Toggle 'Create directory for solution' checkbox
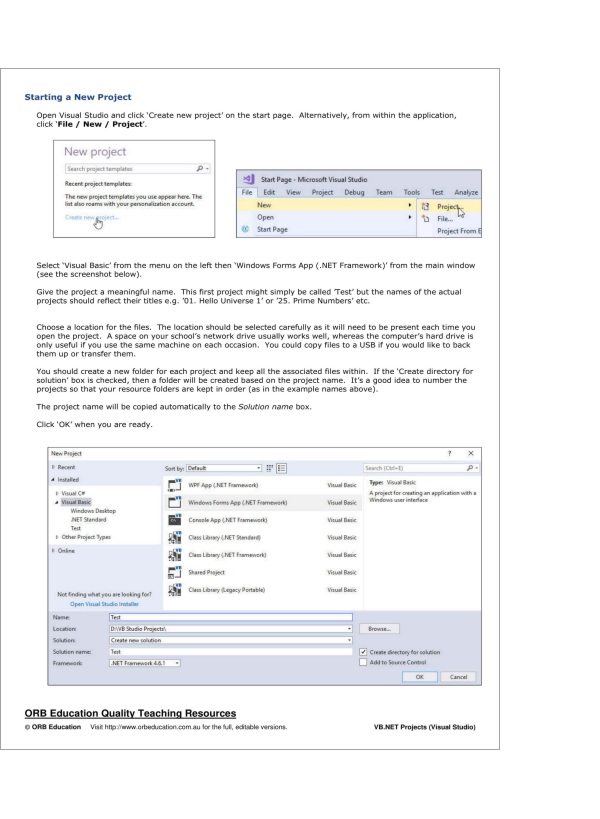This screenshot has width=600, height=819. [363, 651]
